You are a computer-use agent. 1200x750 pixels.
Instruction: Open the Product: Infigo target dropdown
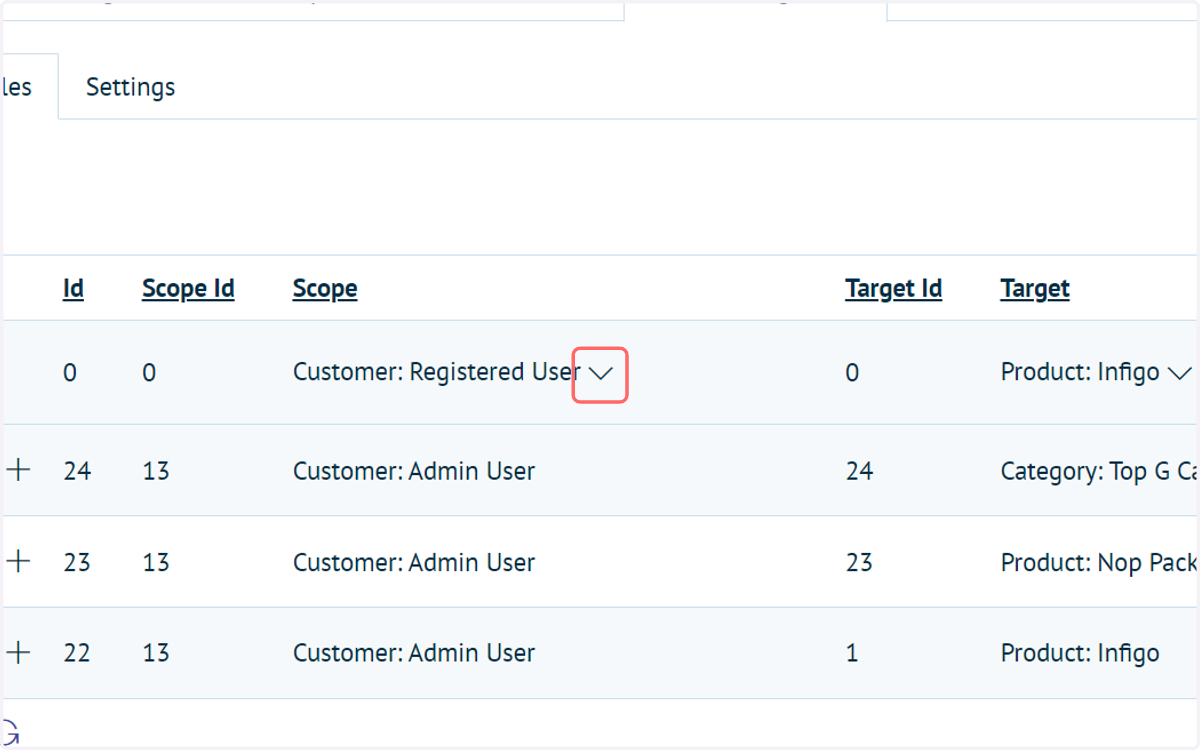1180,373
